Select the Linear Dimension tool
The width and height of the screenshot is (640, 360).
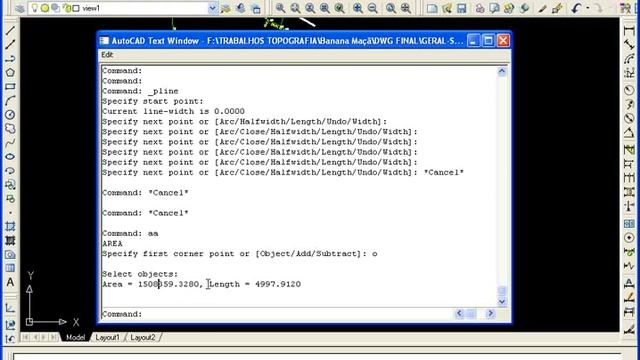pos(629,31)
